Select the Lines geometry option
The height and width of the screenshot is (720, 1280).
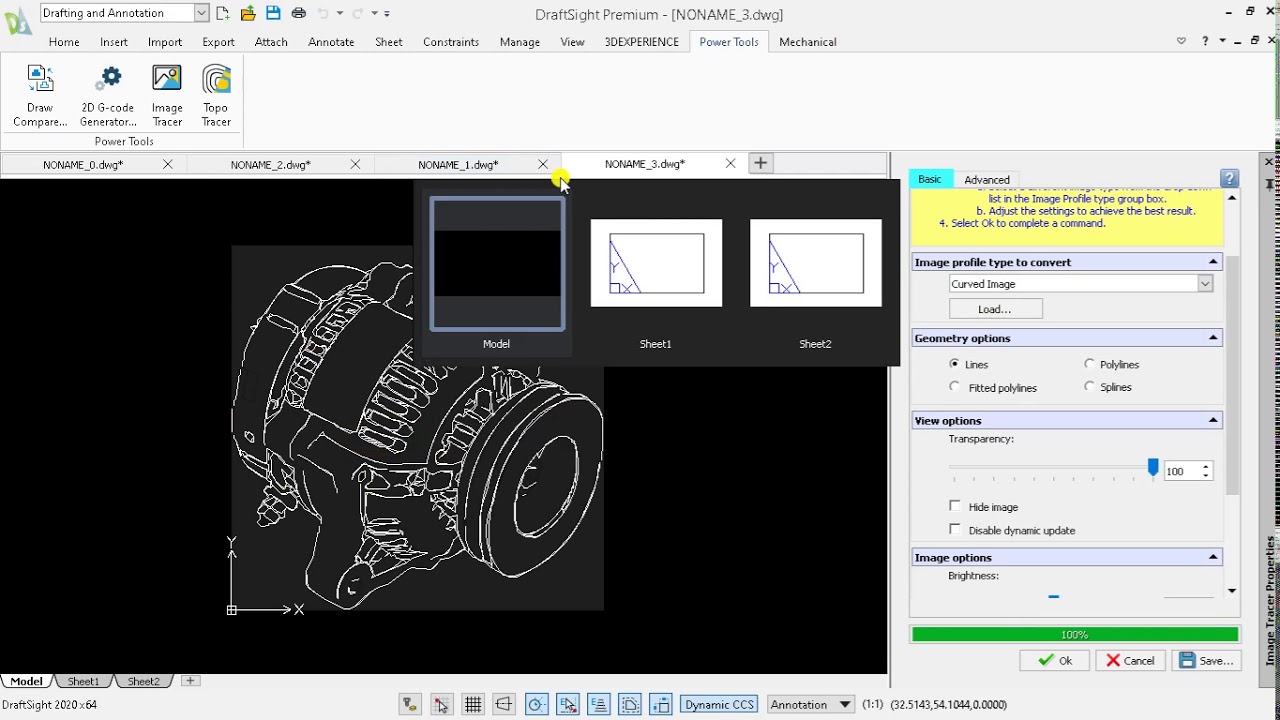[955, 364]
